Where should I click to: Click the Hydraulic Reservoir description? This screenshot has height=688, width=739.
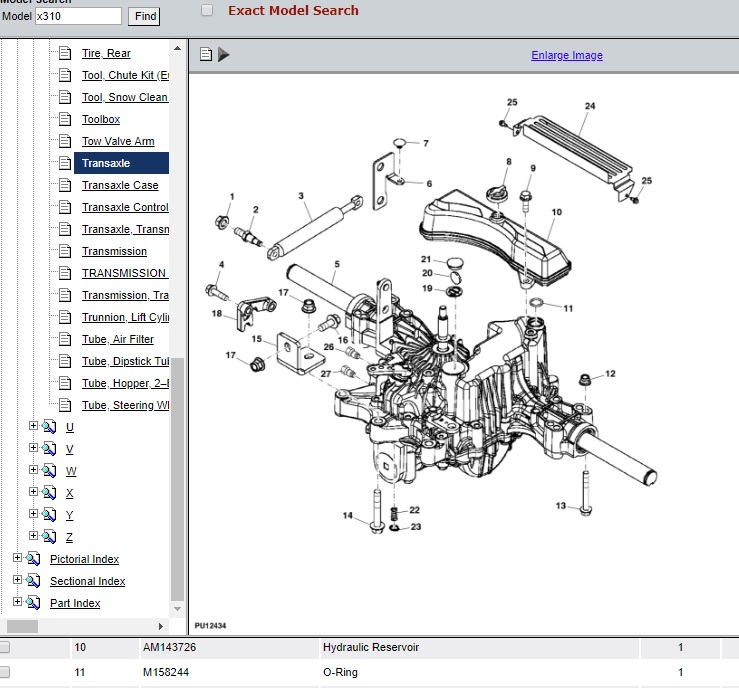point(371,647)
